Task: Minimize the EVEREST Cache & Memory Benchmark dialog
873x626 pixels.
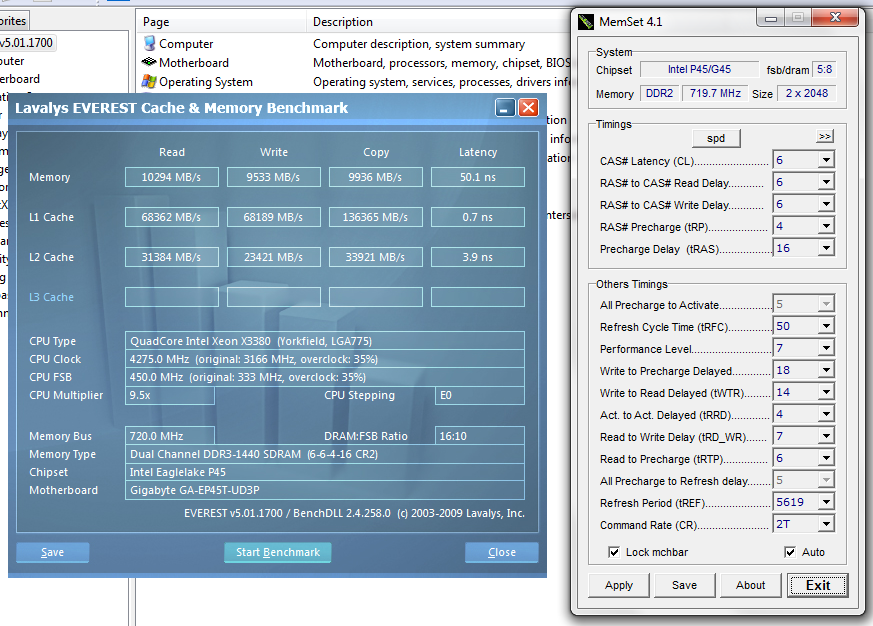Action: 505,107
